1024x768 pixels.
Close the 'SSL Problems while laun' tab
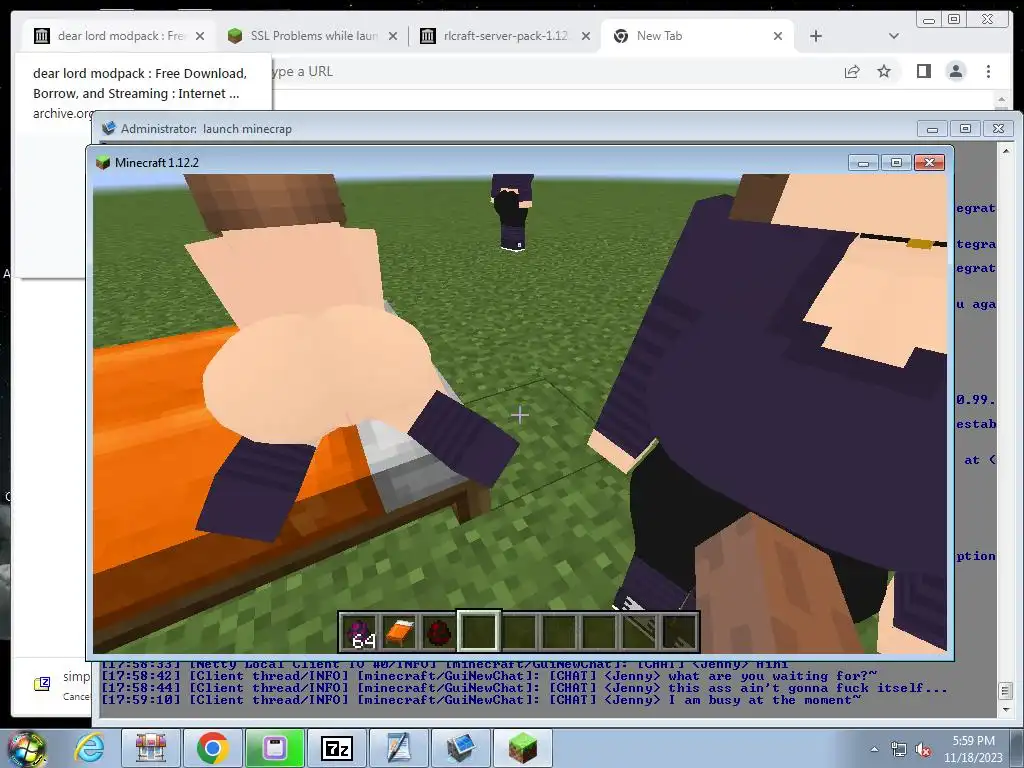coord(393,36)
